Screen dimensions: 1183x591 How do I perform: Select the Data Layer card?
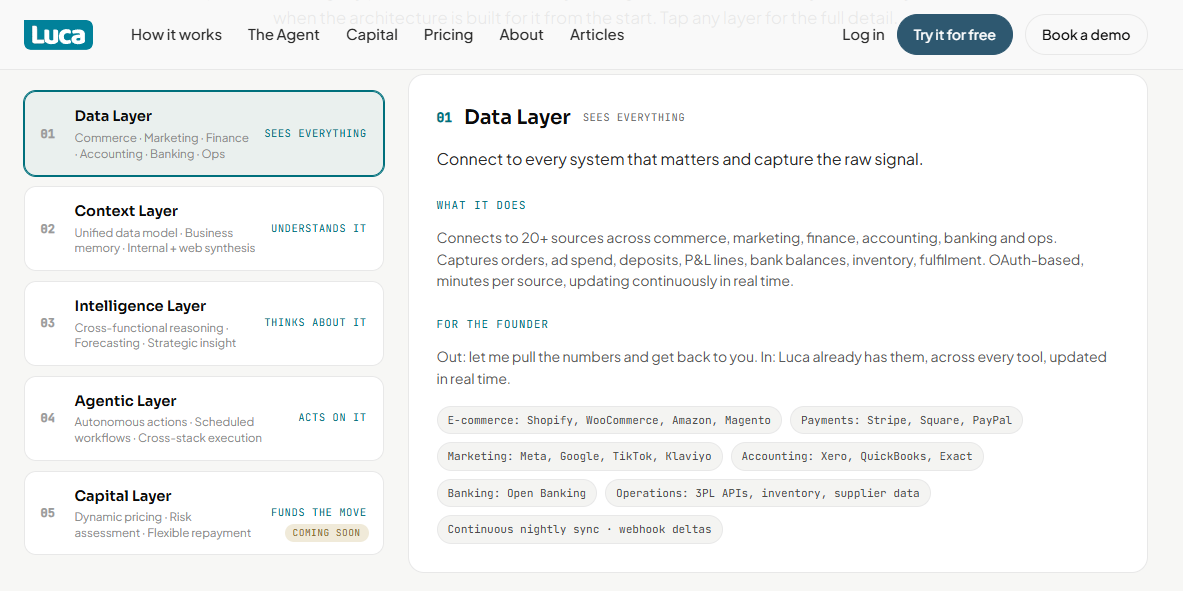tap(204, 134)
